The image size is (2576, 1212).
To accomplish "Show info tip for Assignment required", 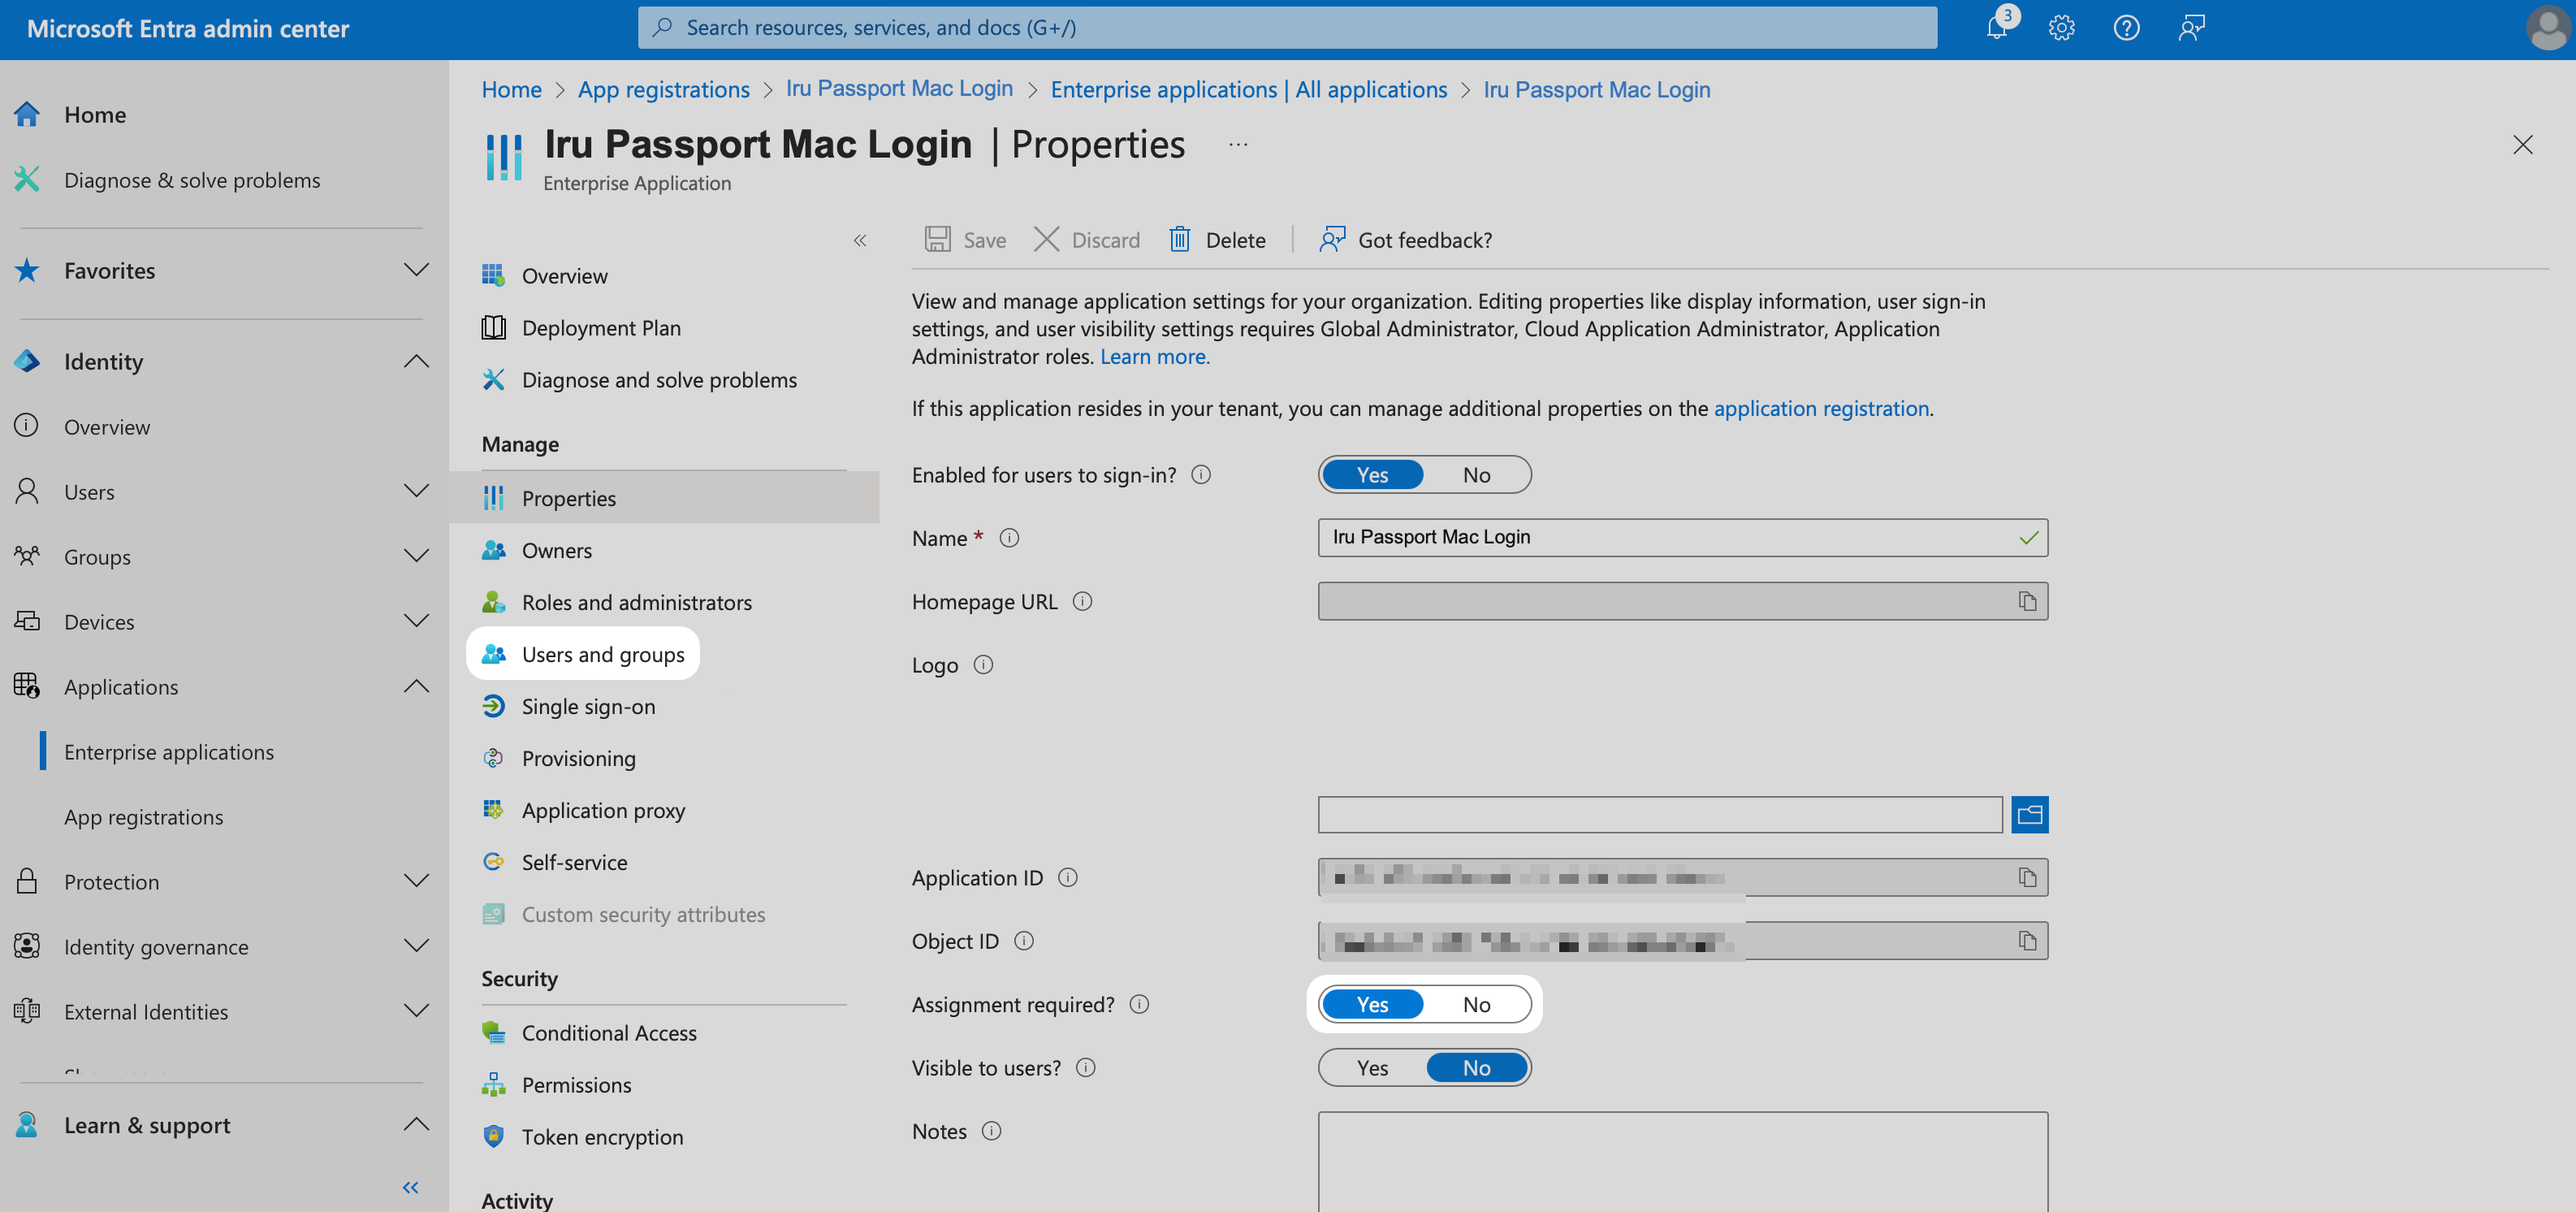I will click(x=1139, y=1004).
